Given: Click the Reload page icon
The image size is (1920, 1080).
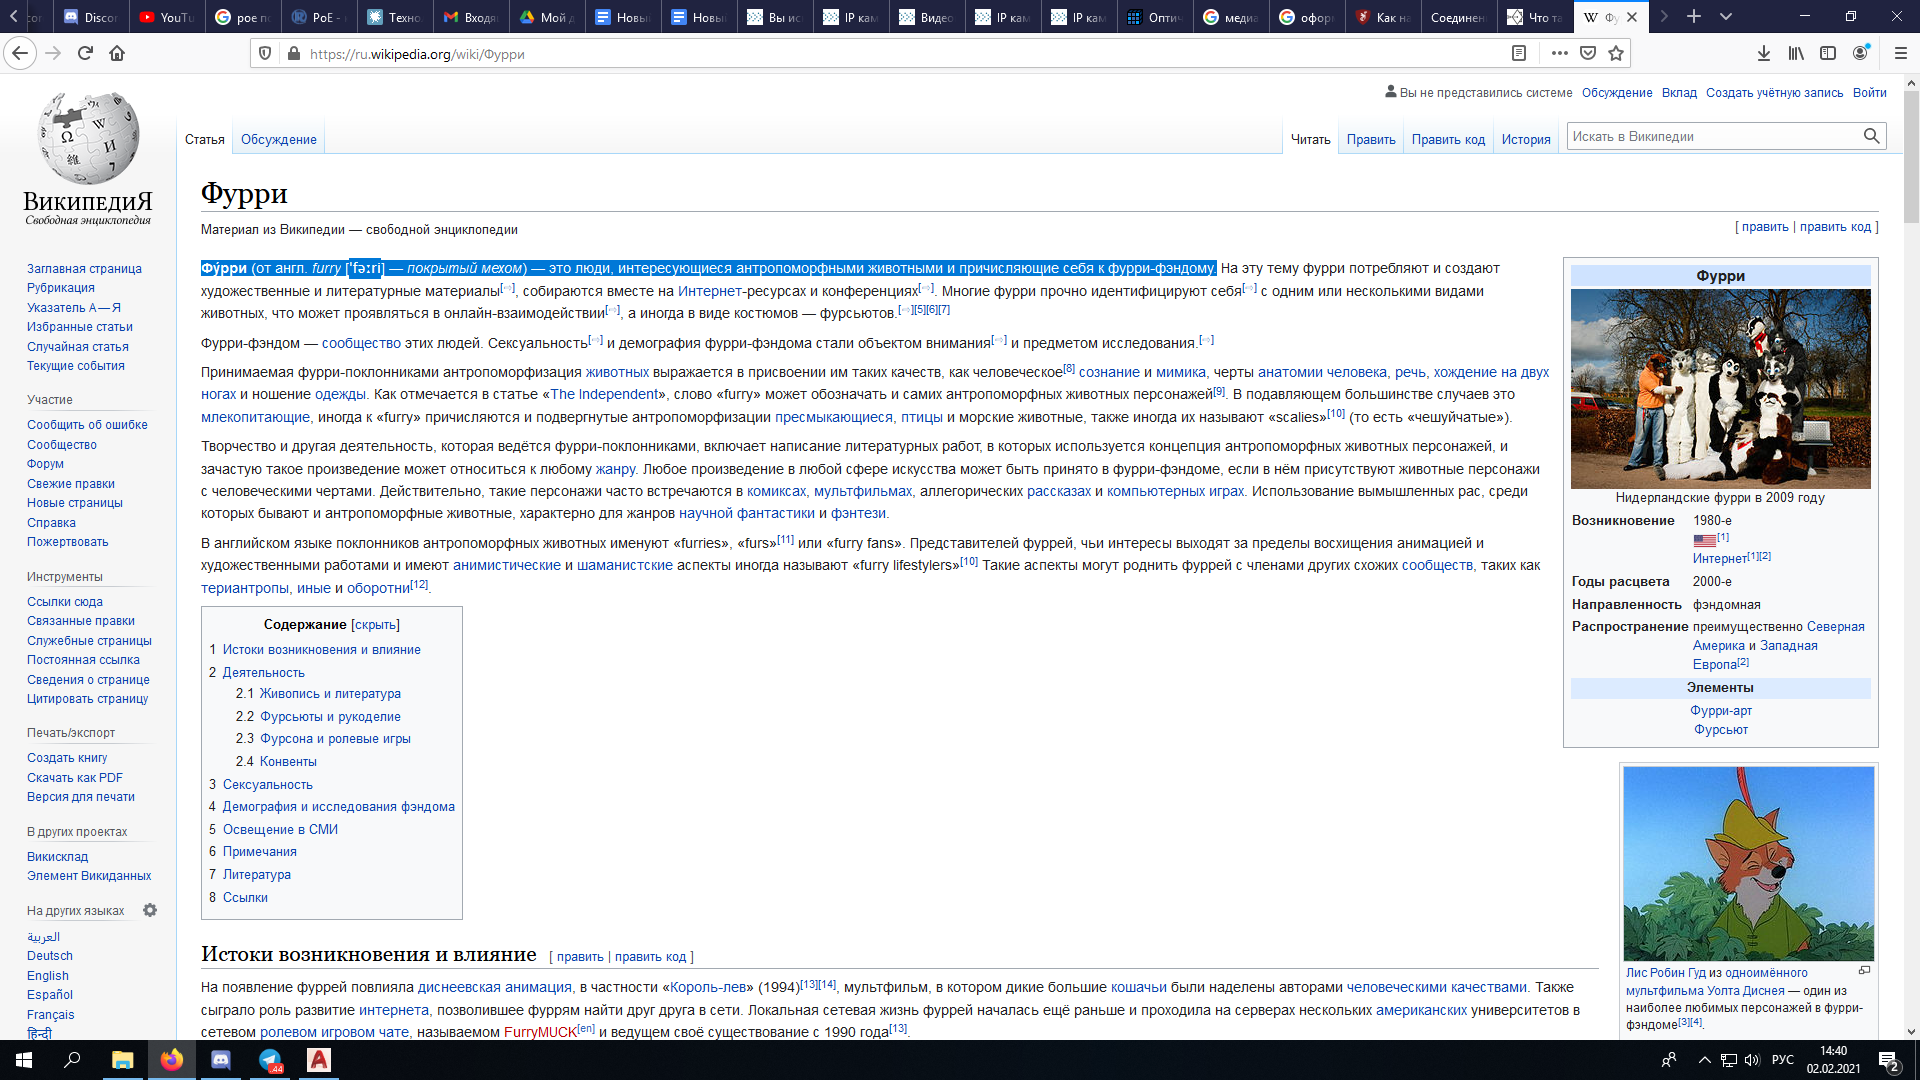Looking at the screenshot, I should tap(85, 53).
